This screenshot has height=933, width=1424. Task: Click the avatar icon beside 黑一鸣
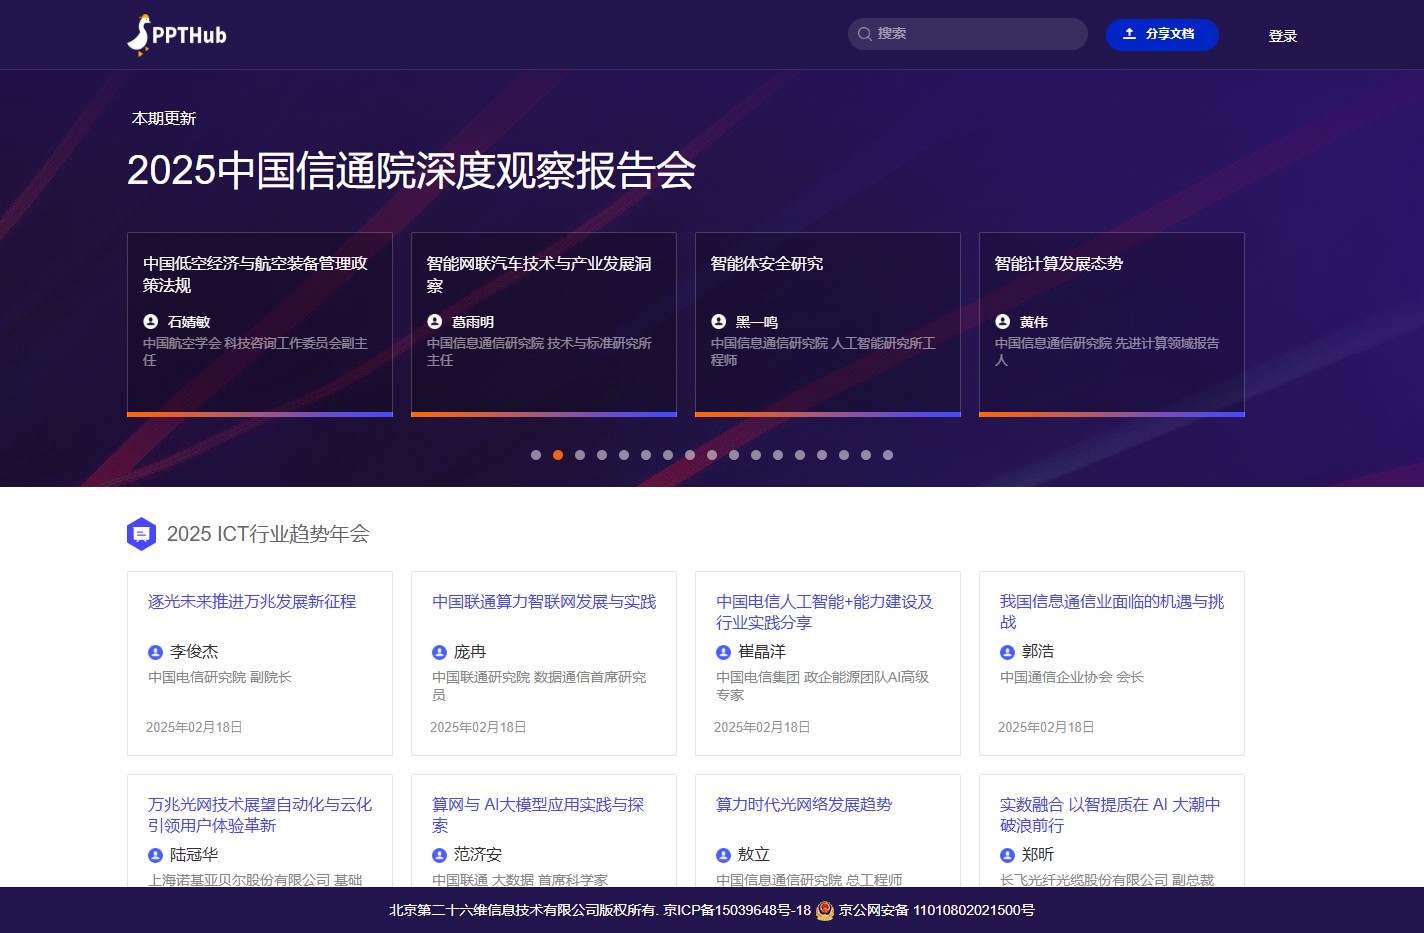719,322
